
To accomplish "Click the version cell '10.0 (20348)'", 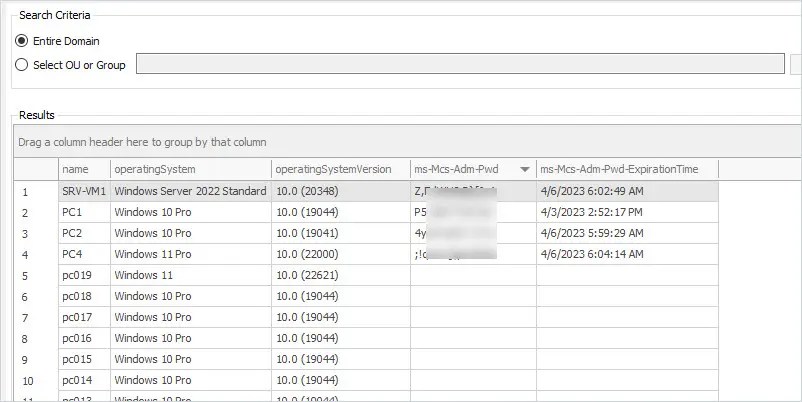I will (x=341, y=191).
